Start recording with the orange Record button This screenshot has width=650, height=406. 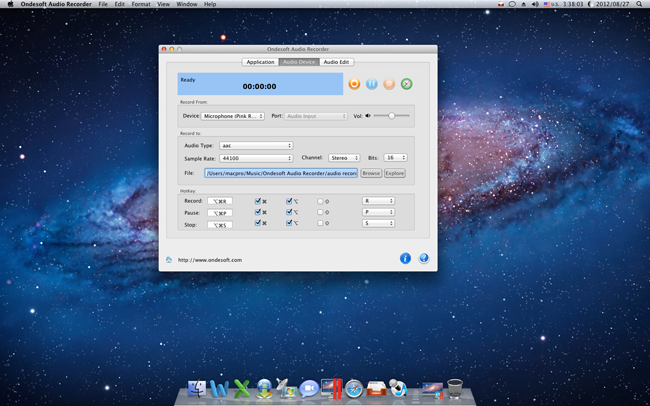[354, 84]
